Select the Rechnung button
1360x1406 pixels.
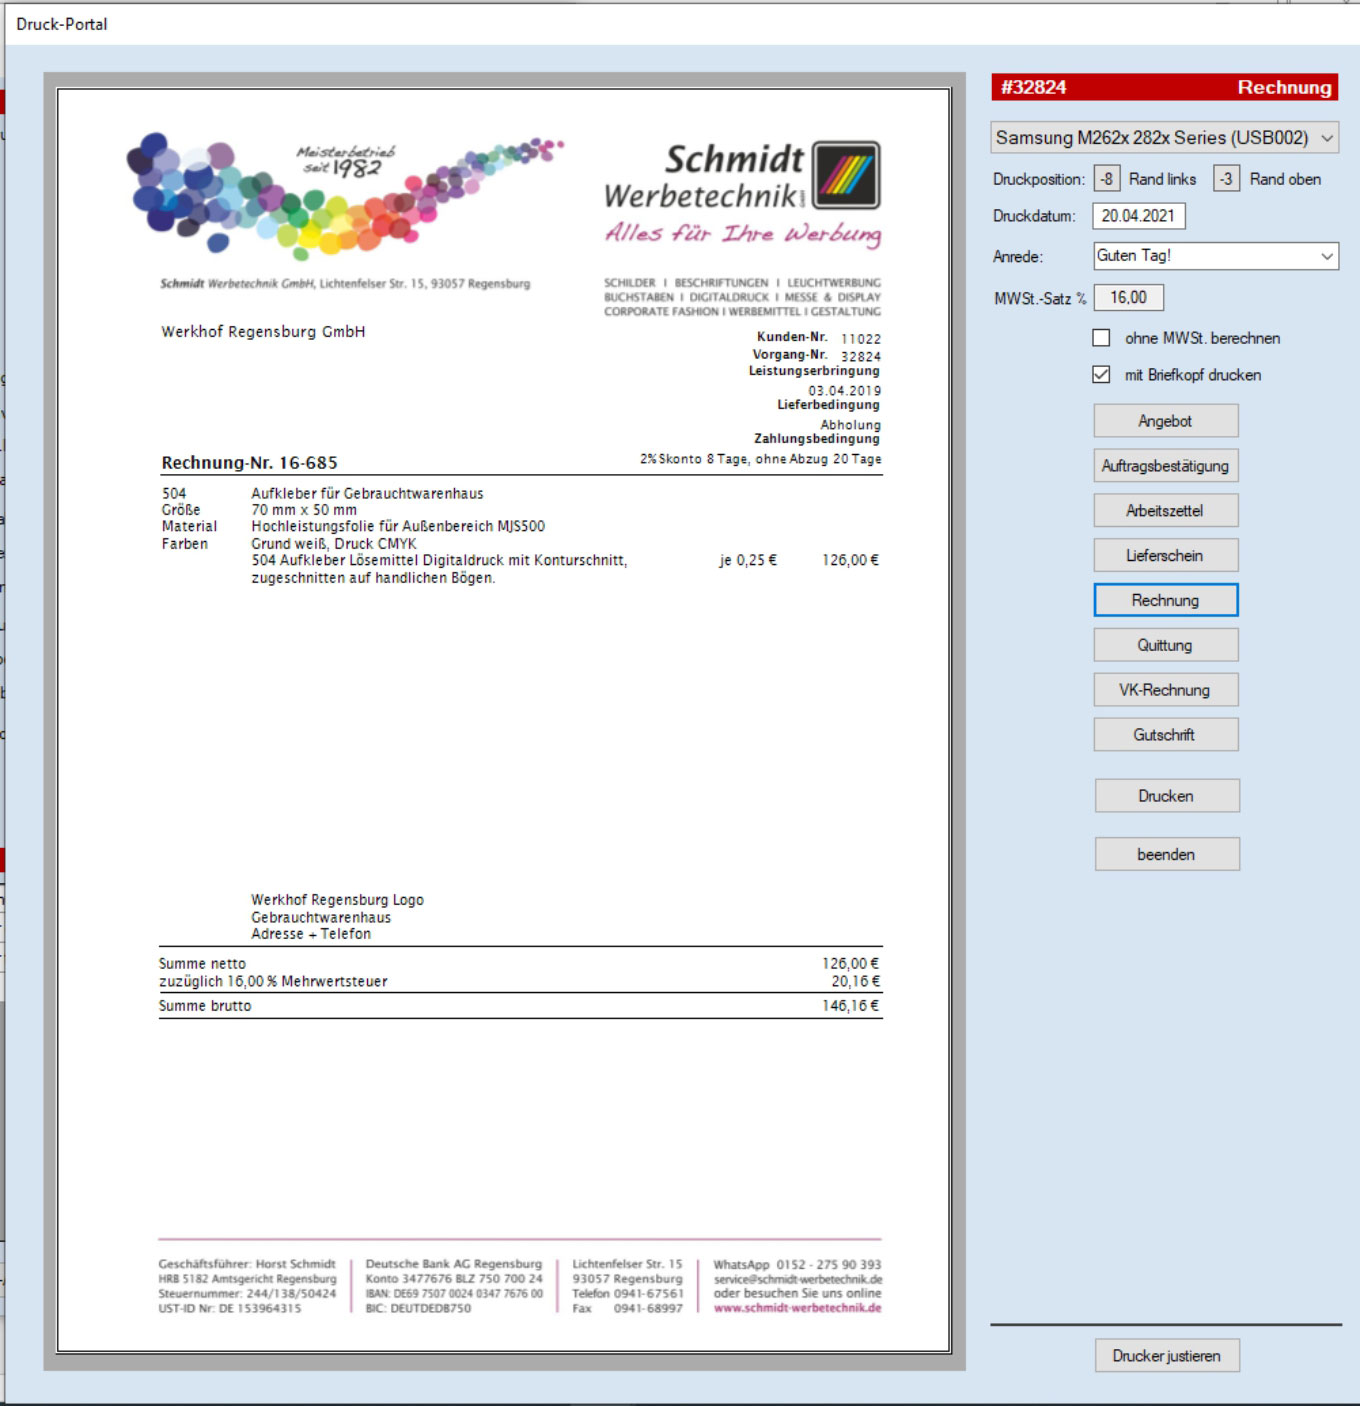click(1165, 600)
